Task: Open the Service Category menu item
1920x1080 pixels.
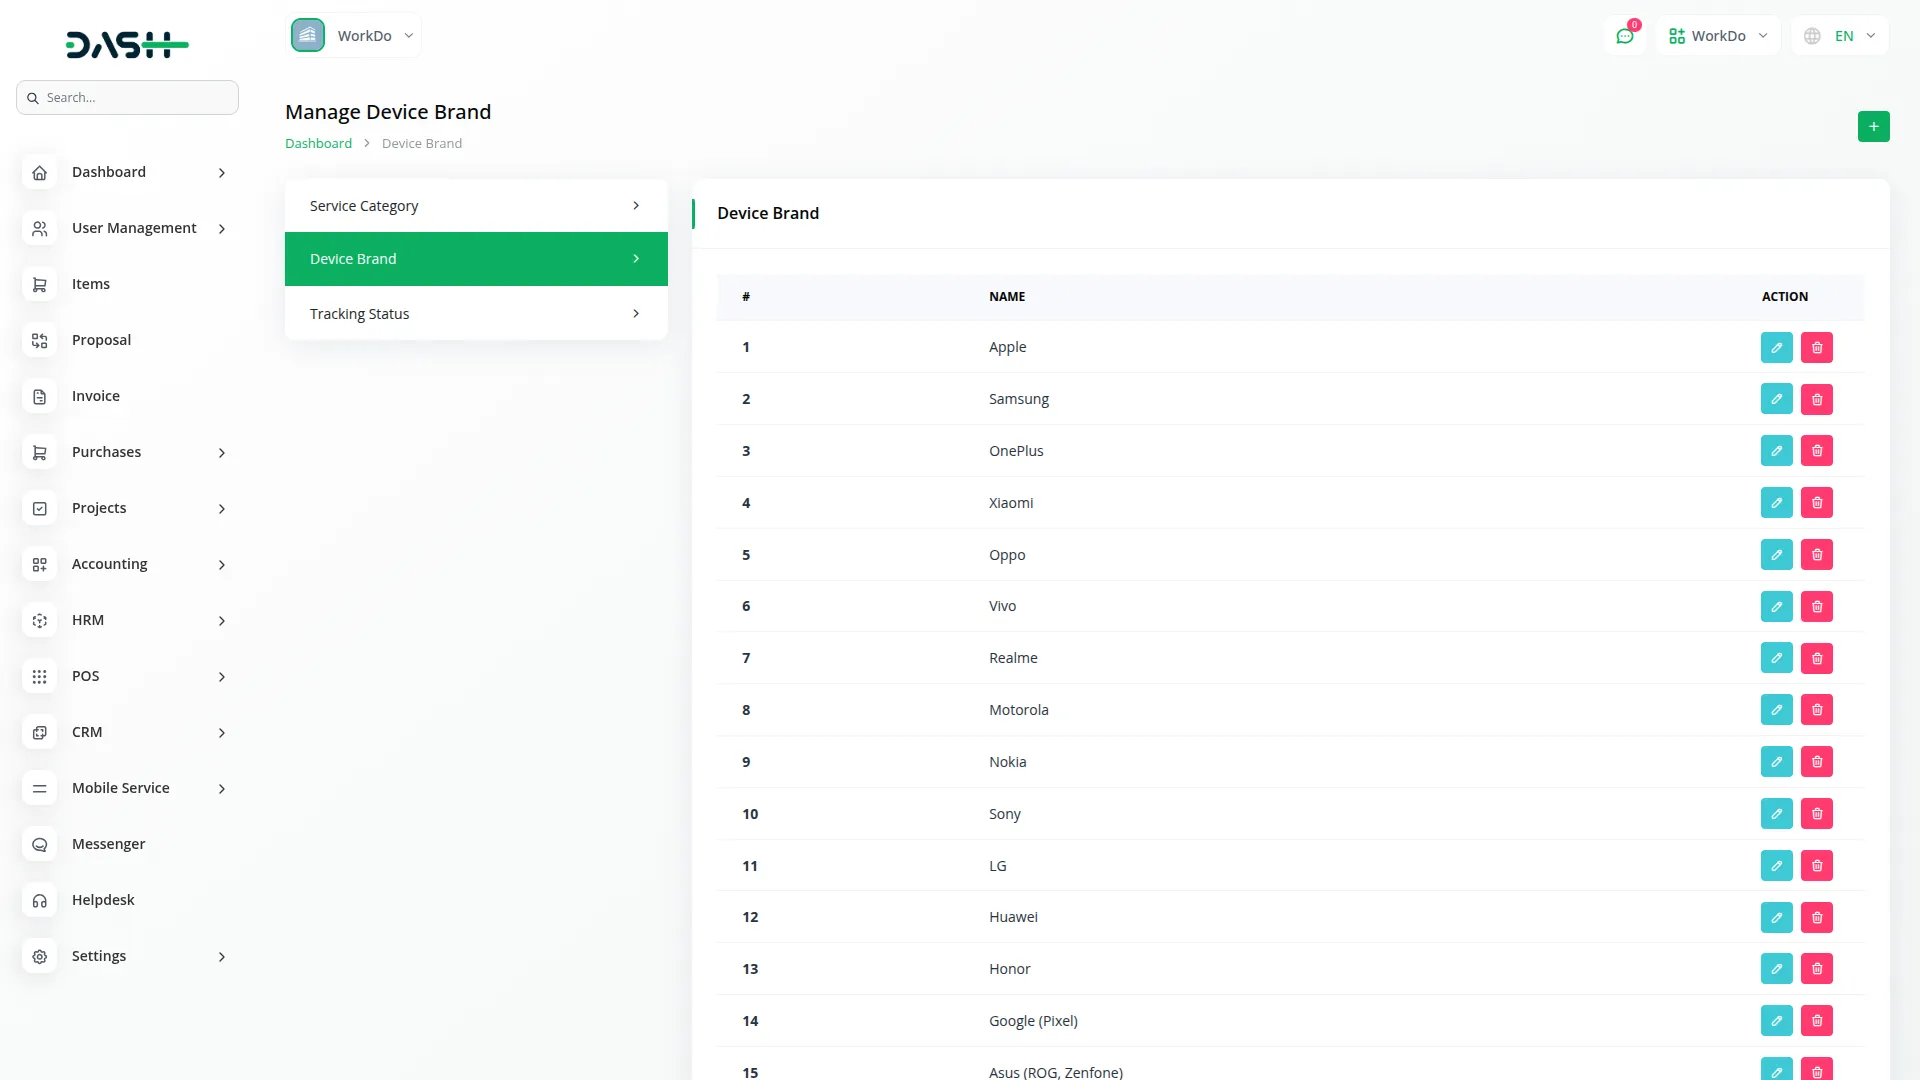Action: 475,205
